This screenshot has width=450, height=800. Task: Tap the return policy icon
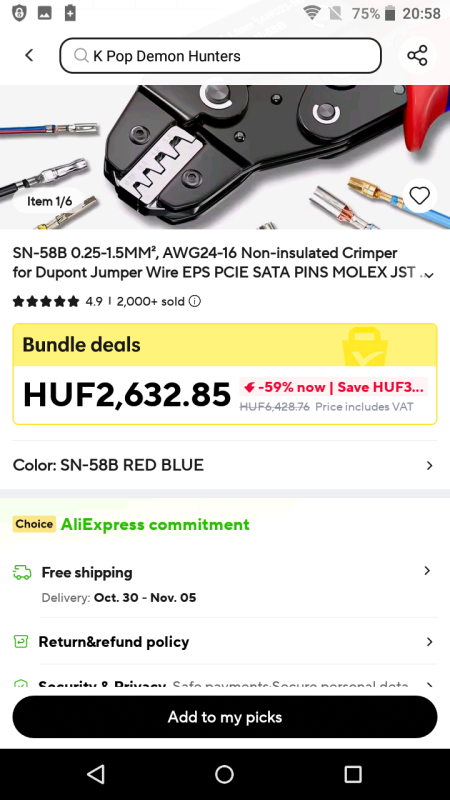click(x=20, y=641)
